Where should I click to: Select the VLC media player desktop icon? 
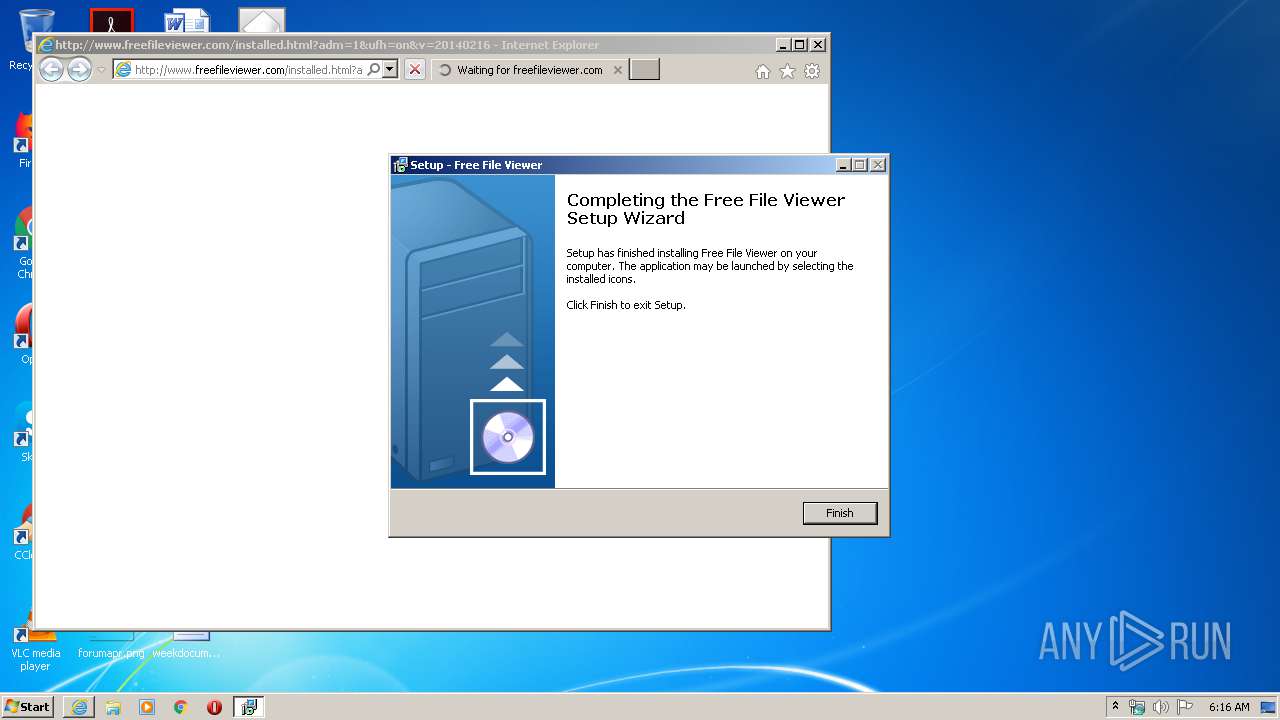pos(35,650)
